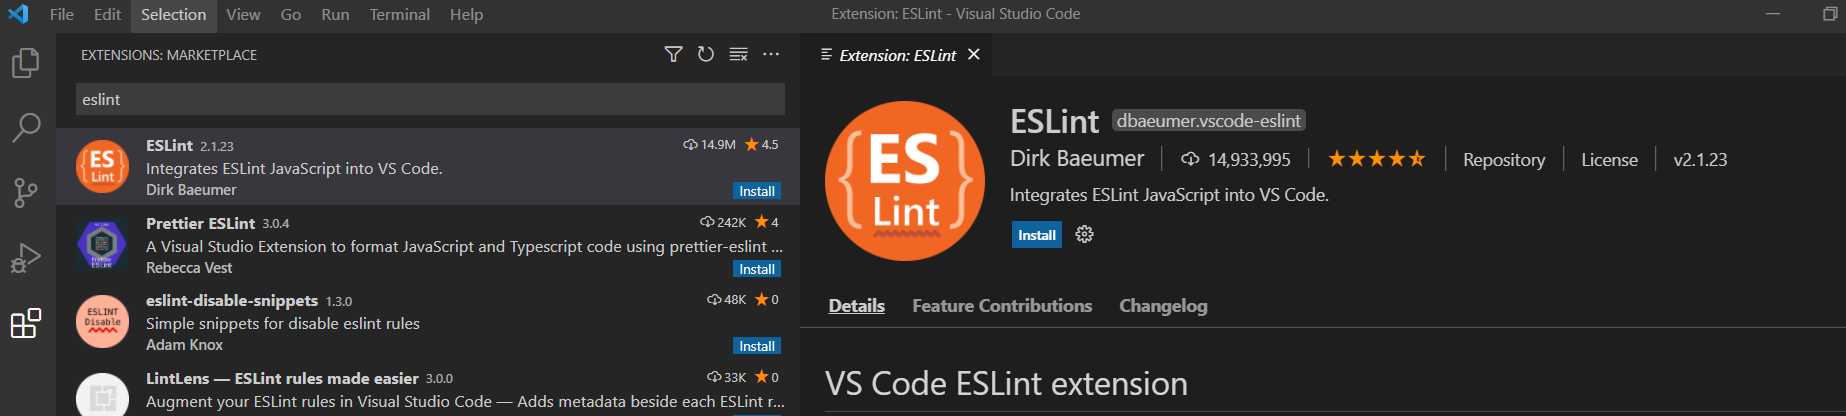Screen dimensions: 1846x416
Task: Clear extensions search results
Action: tap(739, 54)
